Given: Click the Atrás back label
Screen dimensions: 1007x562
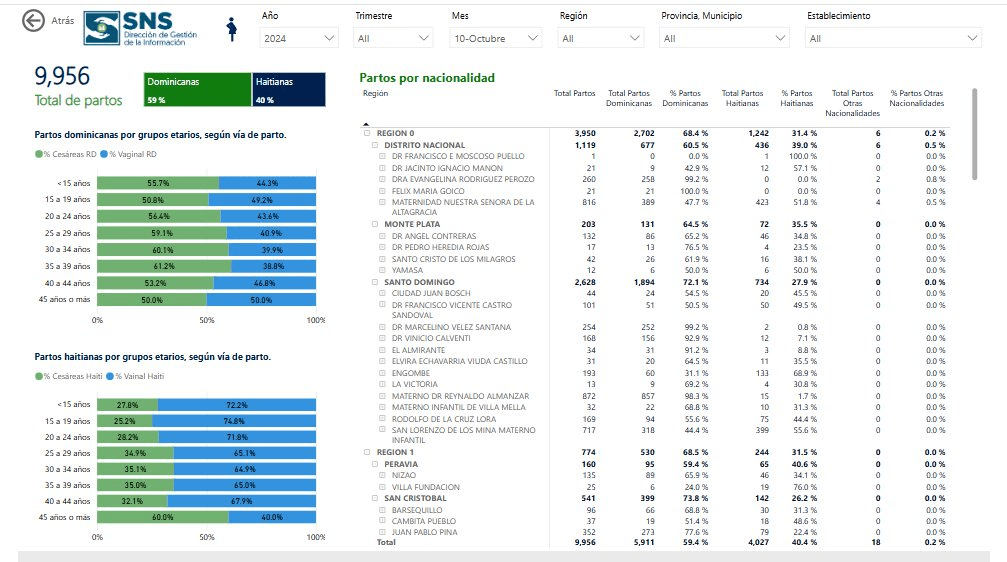Looking at the screenshot, I should (63, 21).
